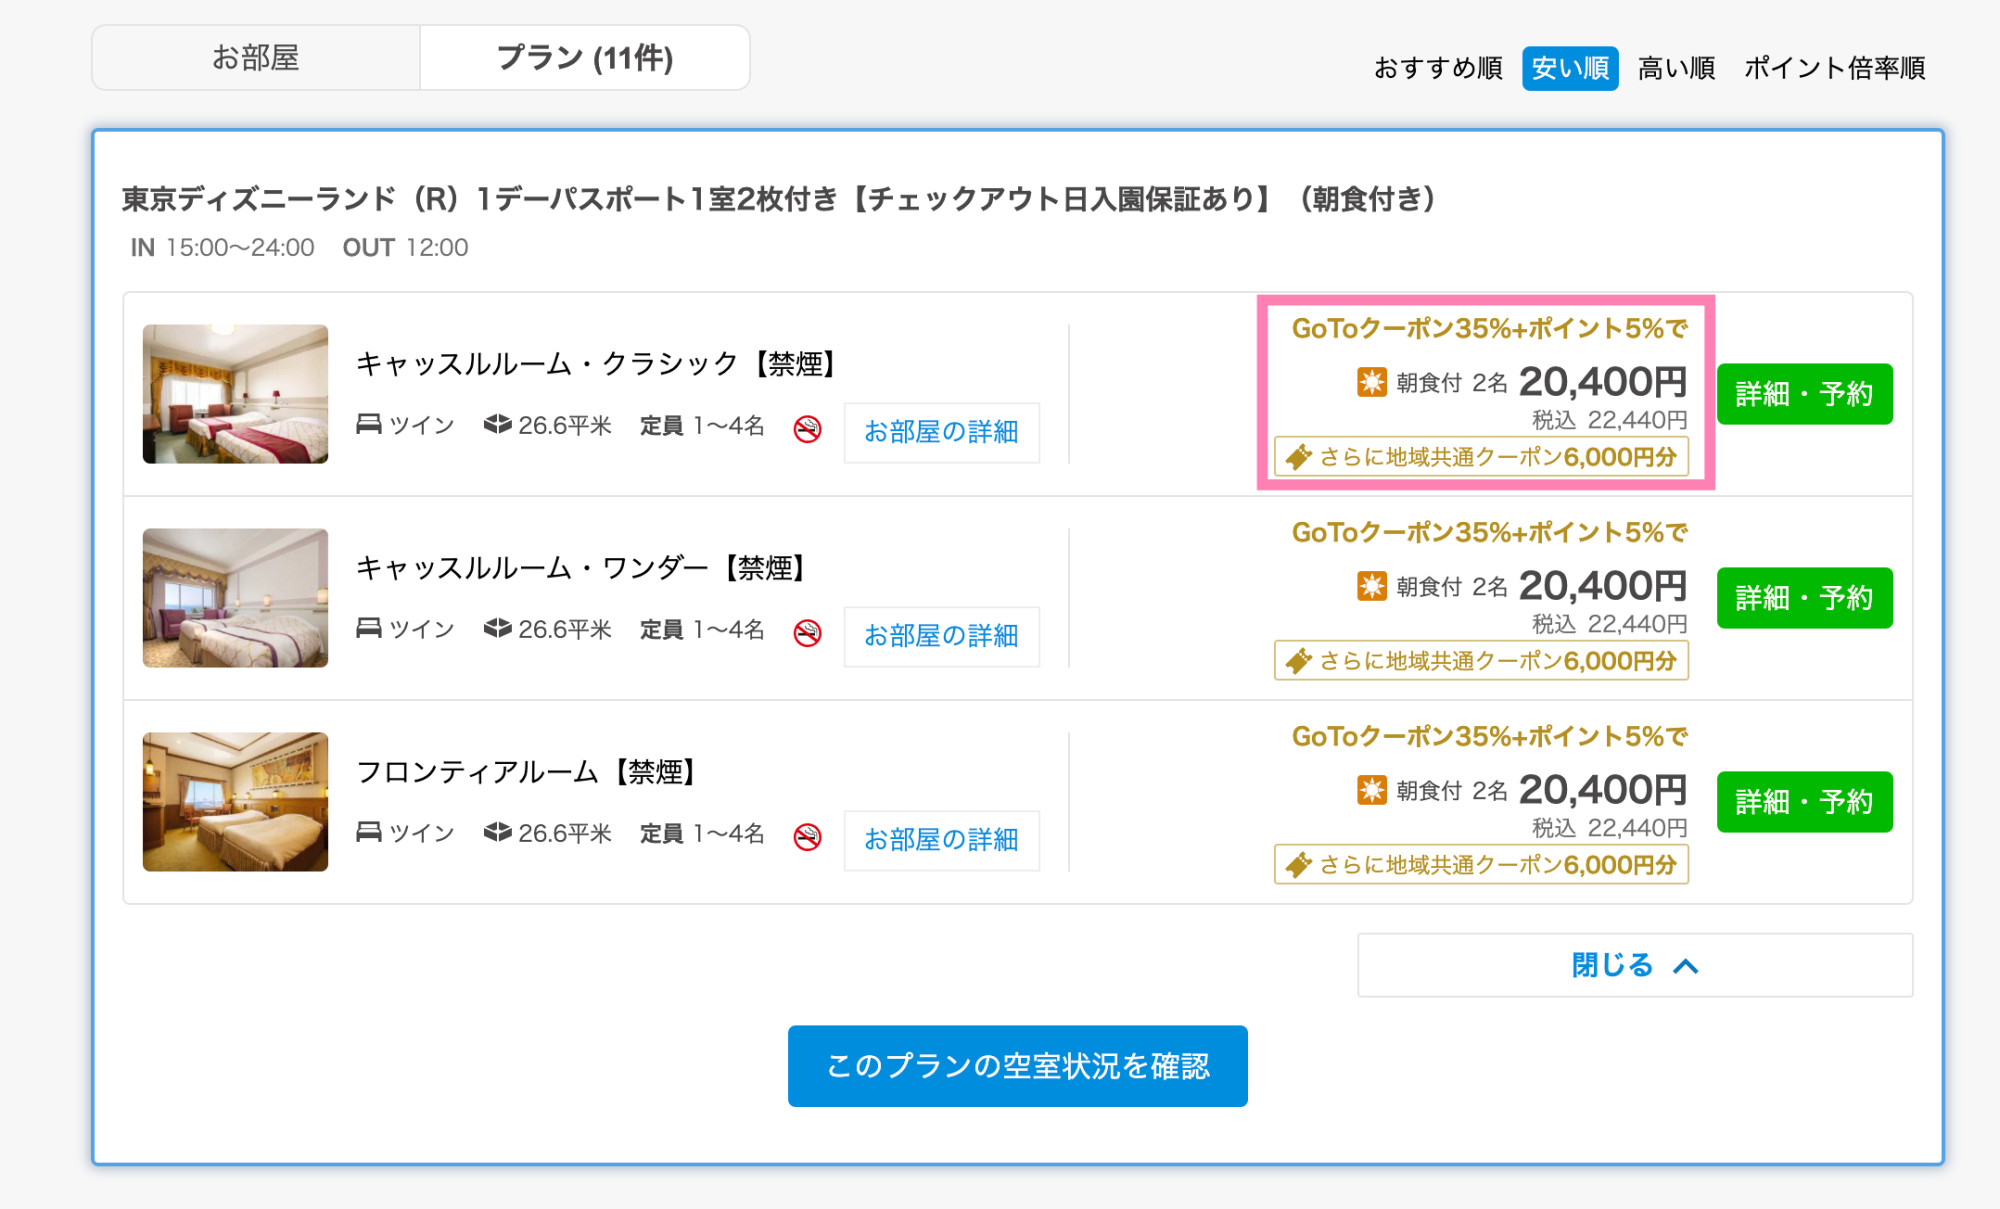The width and height of the screenshot is (2000, 1209).
Task: Select the プラン (11件) tab
Action: coord(585,58)
